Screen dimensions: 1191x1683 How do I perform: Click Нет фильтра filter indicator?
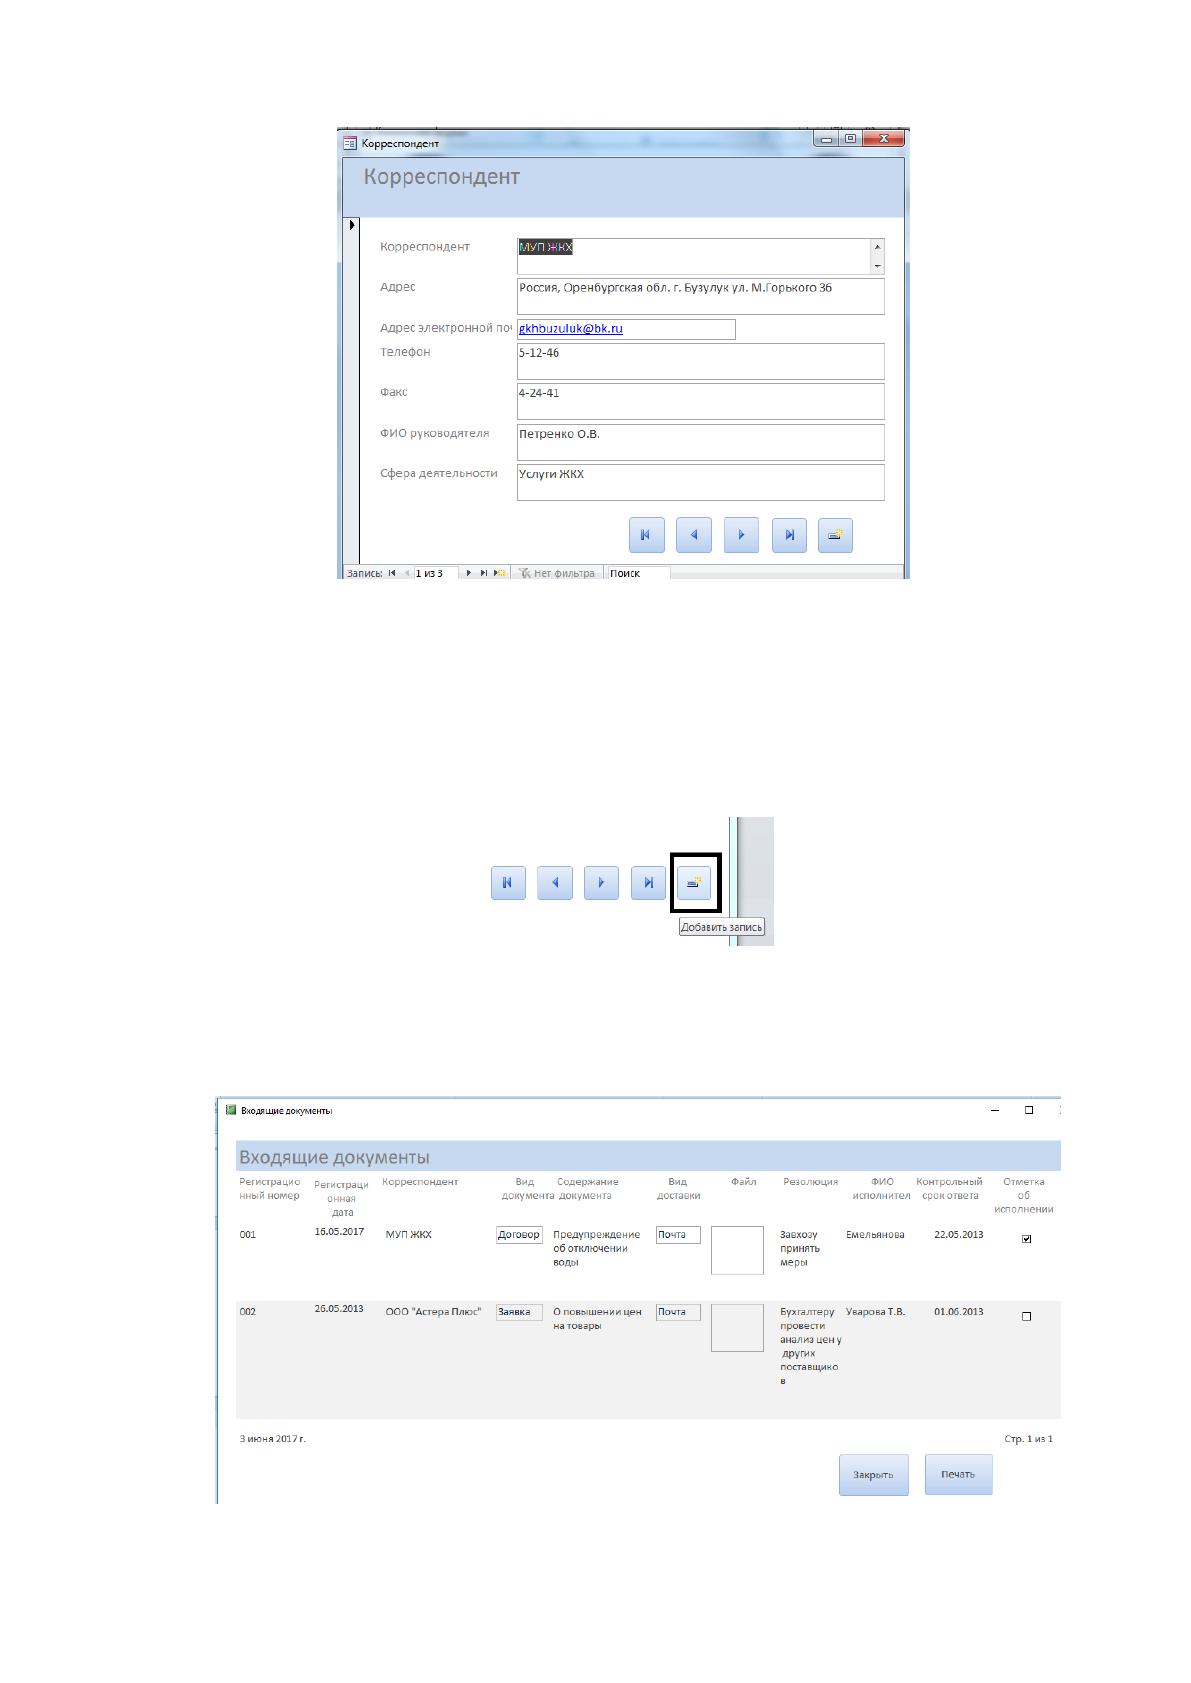tap(557, 573)
